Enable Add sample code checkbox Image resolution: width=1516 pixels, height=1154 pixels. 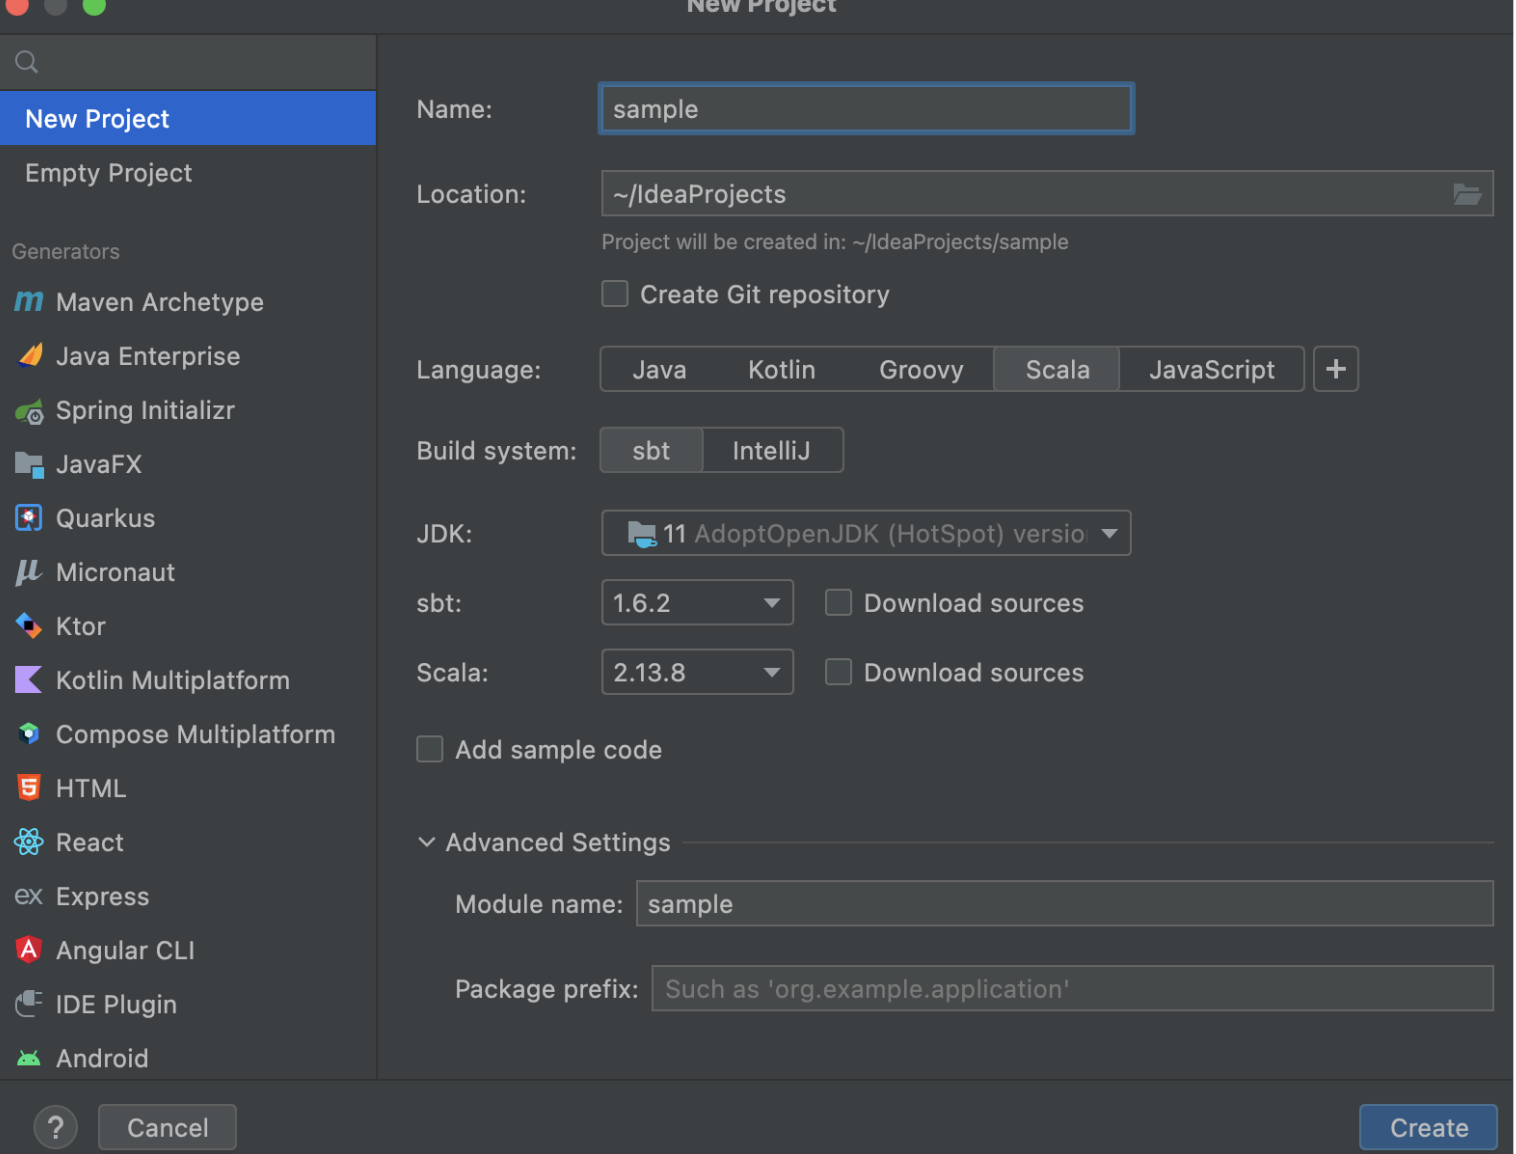point(430,749)
